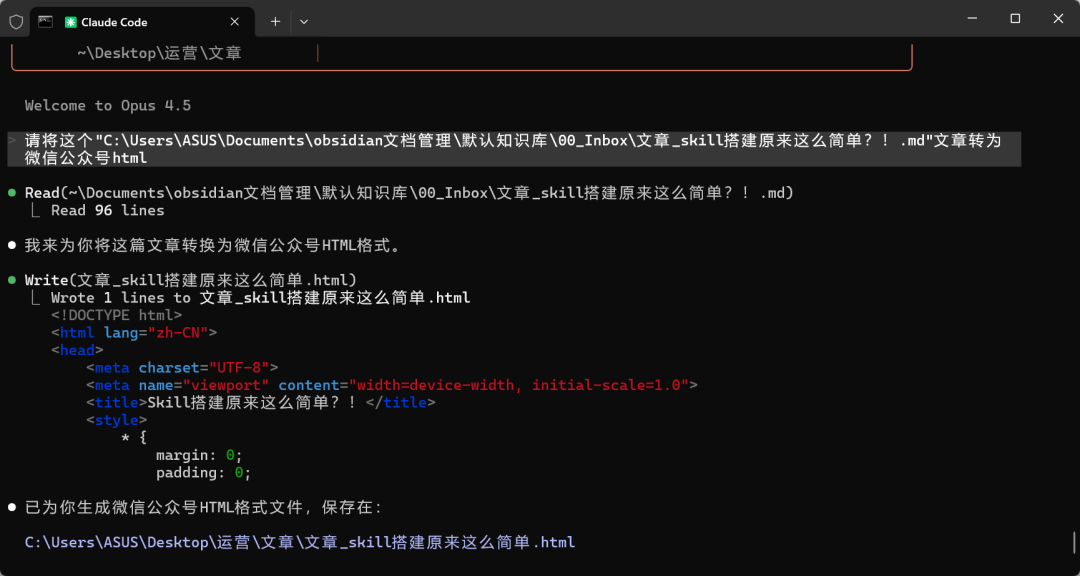Click the saved file path C:\Users\ASUS\Desktop\运营
1080x576 pixels.
point(300,543)
